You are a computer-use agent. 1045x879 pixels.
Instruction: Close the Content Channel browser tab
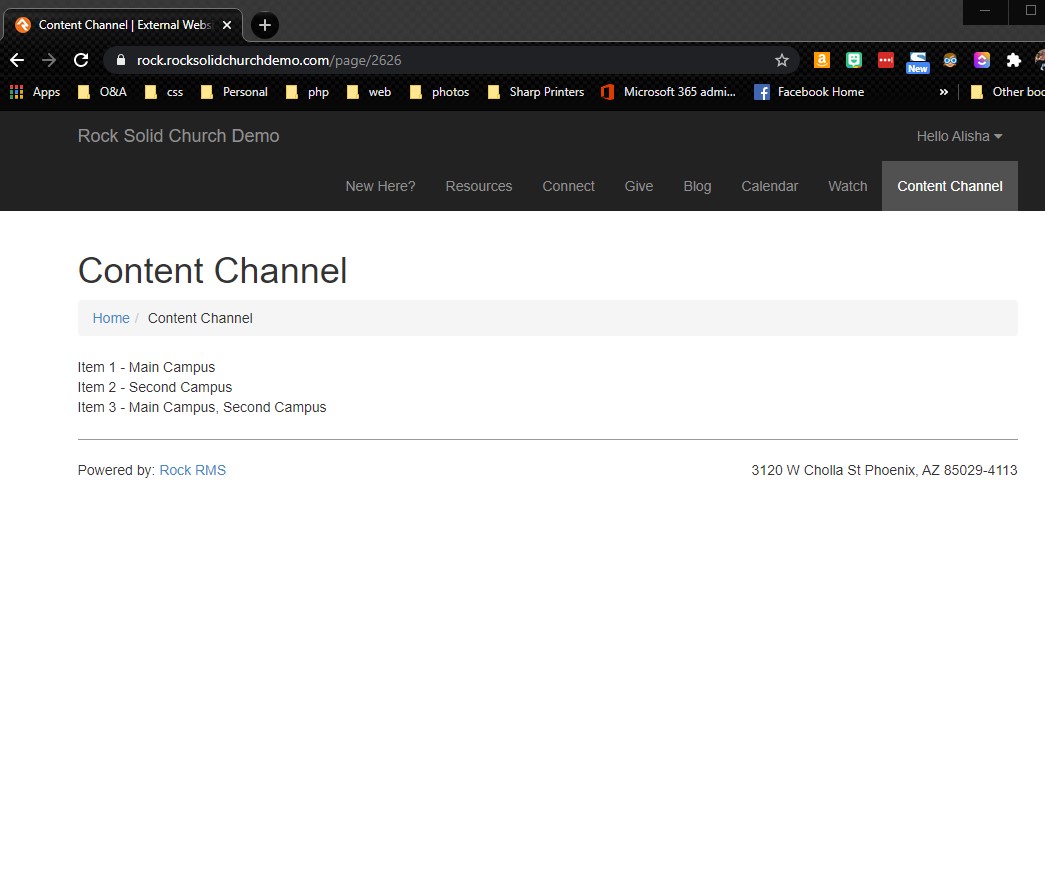[x=227, y=25]
